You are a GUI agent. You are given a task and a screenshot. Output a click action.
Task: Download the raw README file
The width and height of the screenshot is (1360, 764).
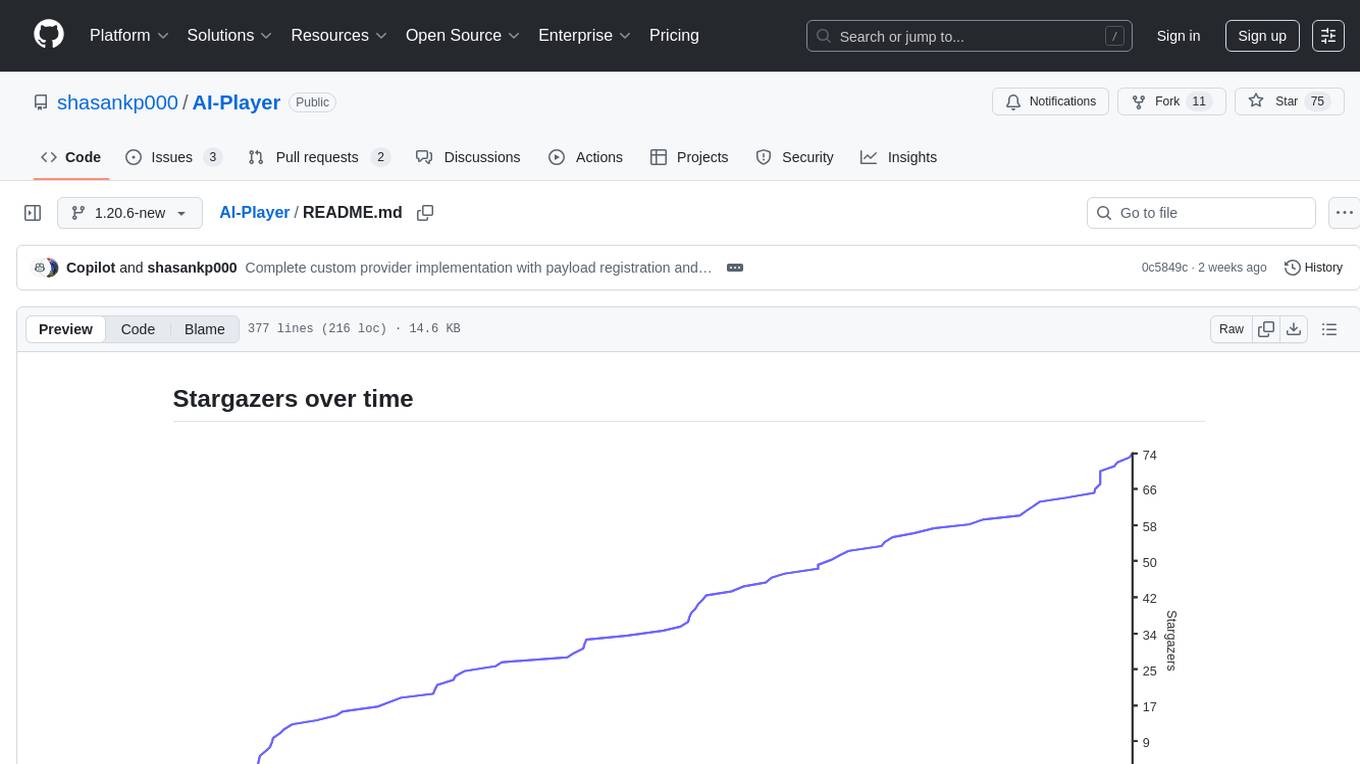[x=1294, y=329]
